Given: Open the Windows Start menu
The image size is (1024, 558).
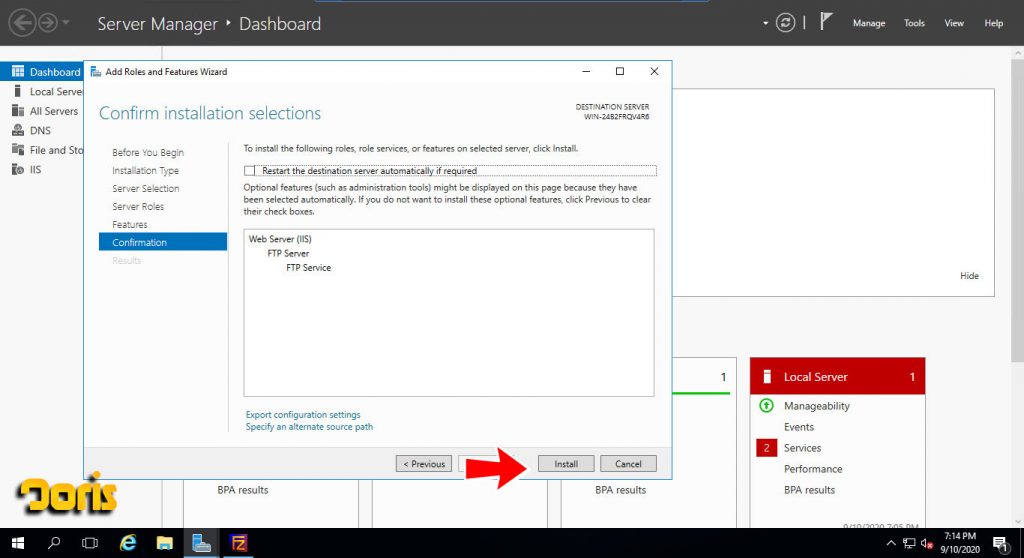Looking at the screenshot, I should coord(18,543).
